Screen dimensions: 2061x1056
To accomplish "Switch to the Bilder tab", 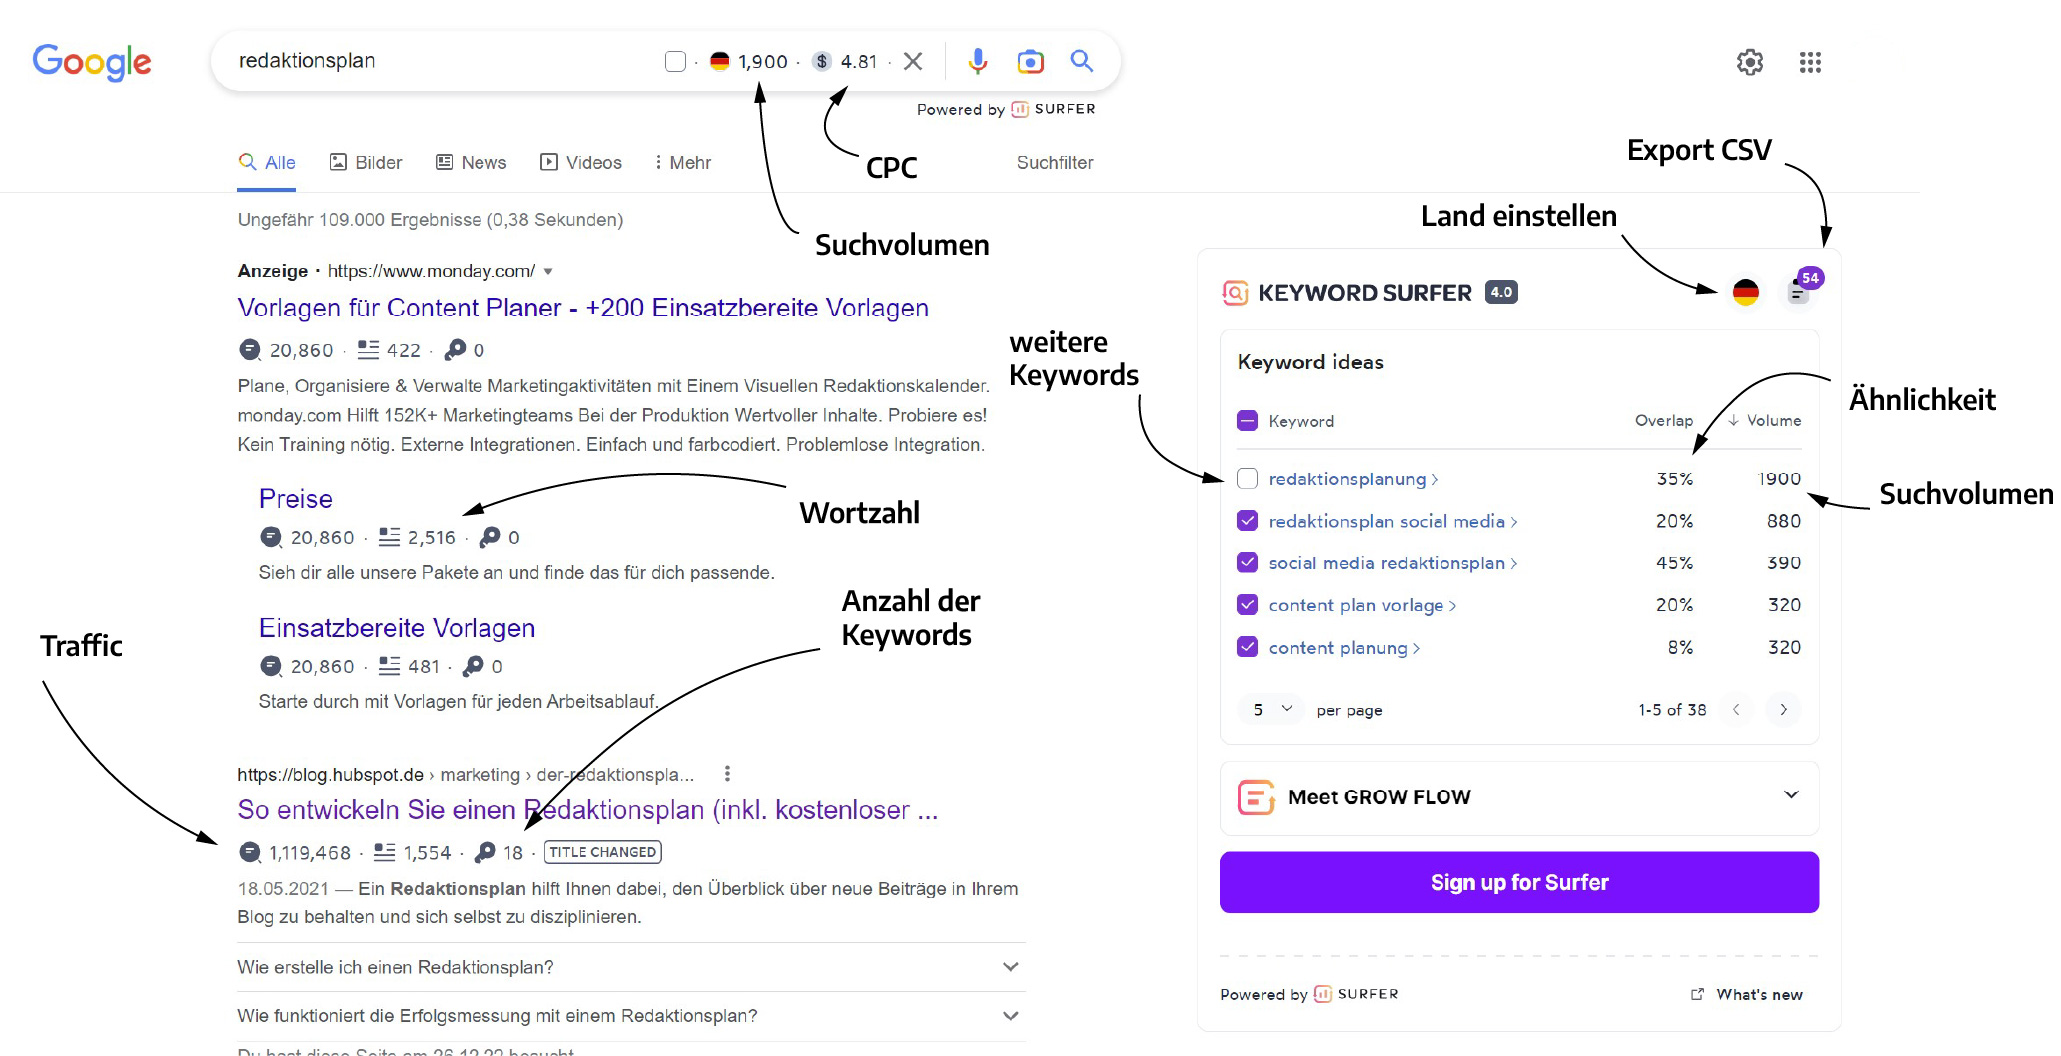I will (366, 162).
